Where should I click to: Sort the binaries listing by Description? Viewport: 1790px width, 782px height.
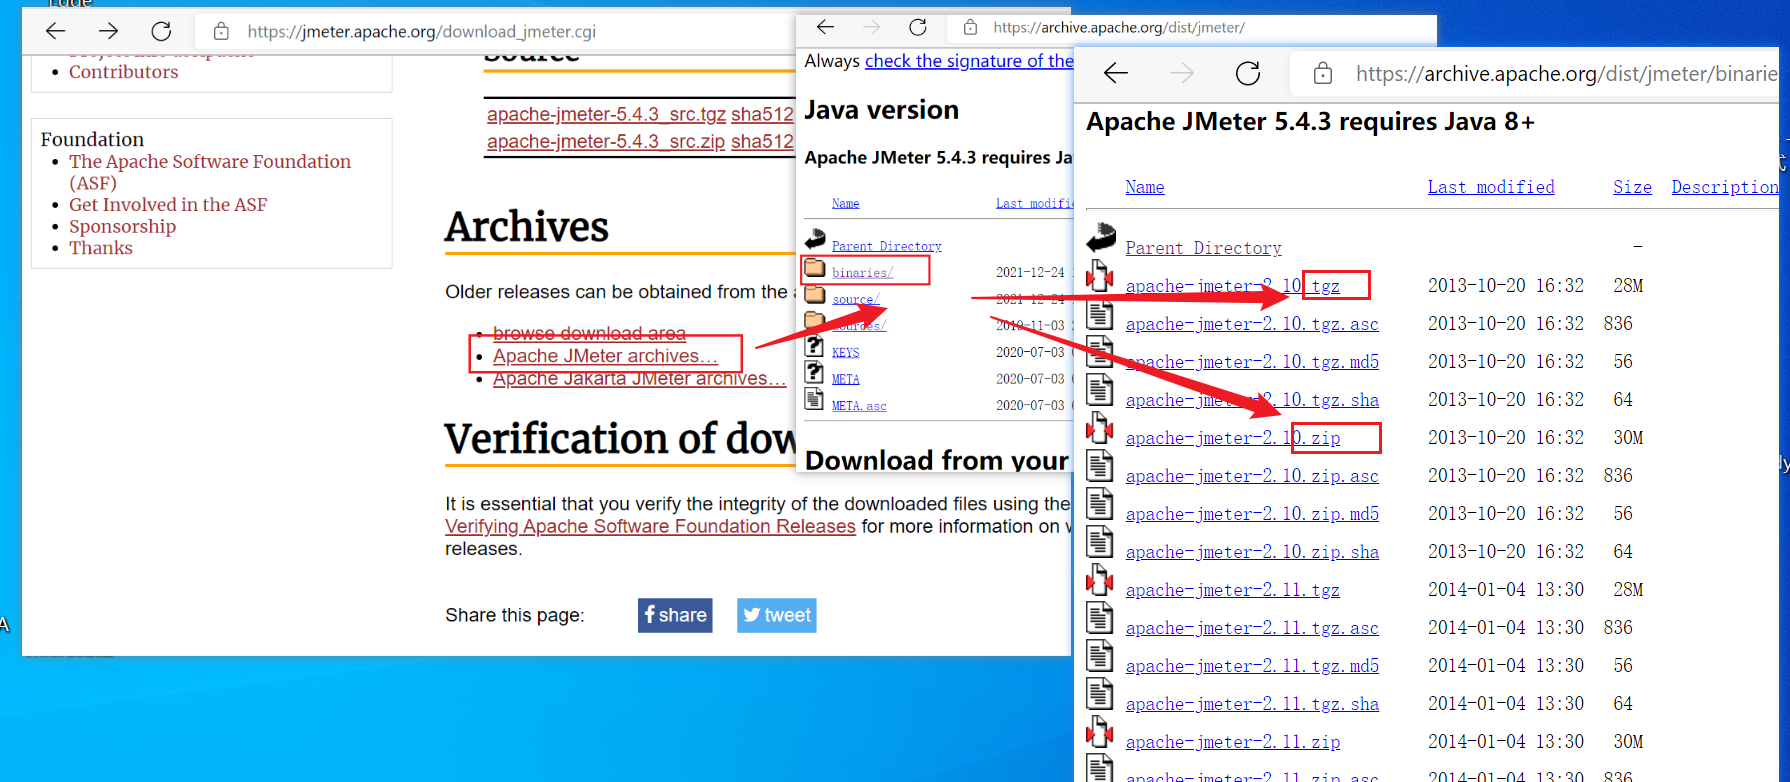coord(1725,187)
